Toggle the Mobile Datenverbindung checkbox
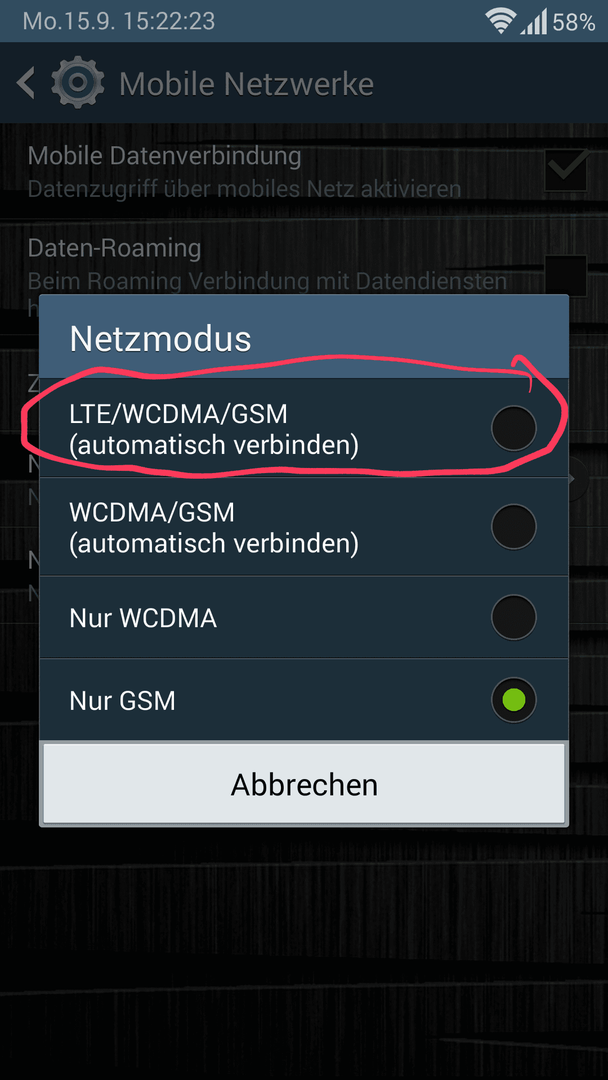The image size is (608, 1080). click(566, 169)
